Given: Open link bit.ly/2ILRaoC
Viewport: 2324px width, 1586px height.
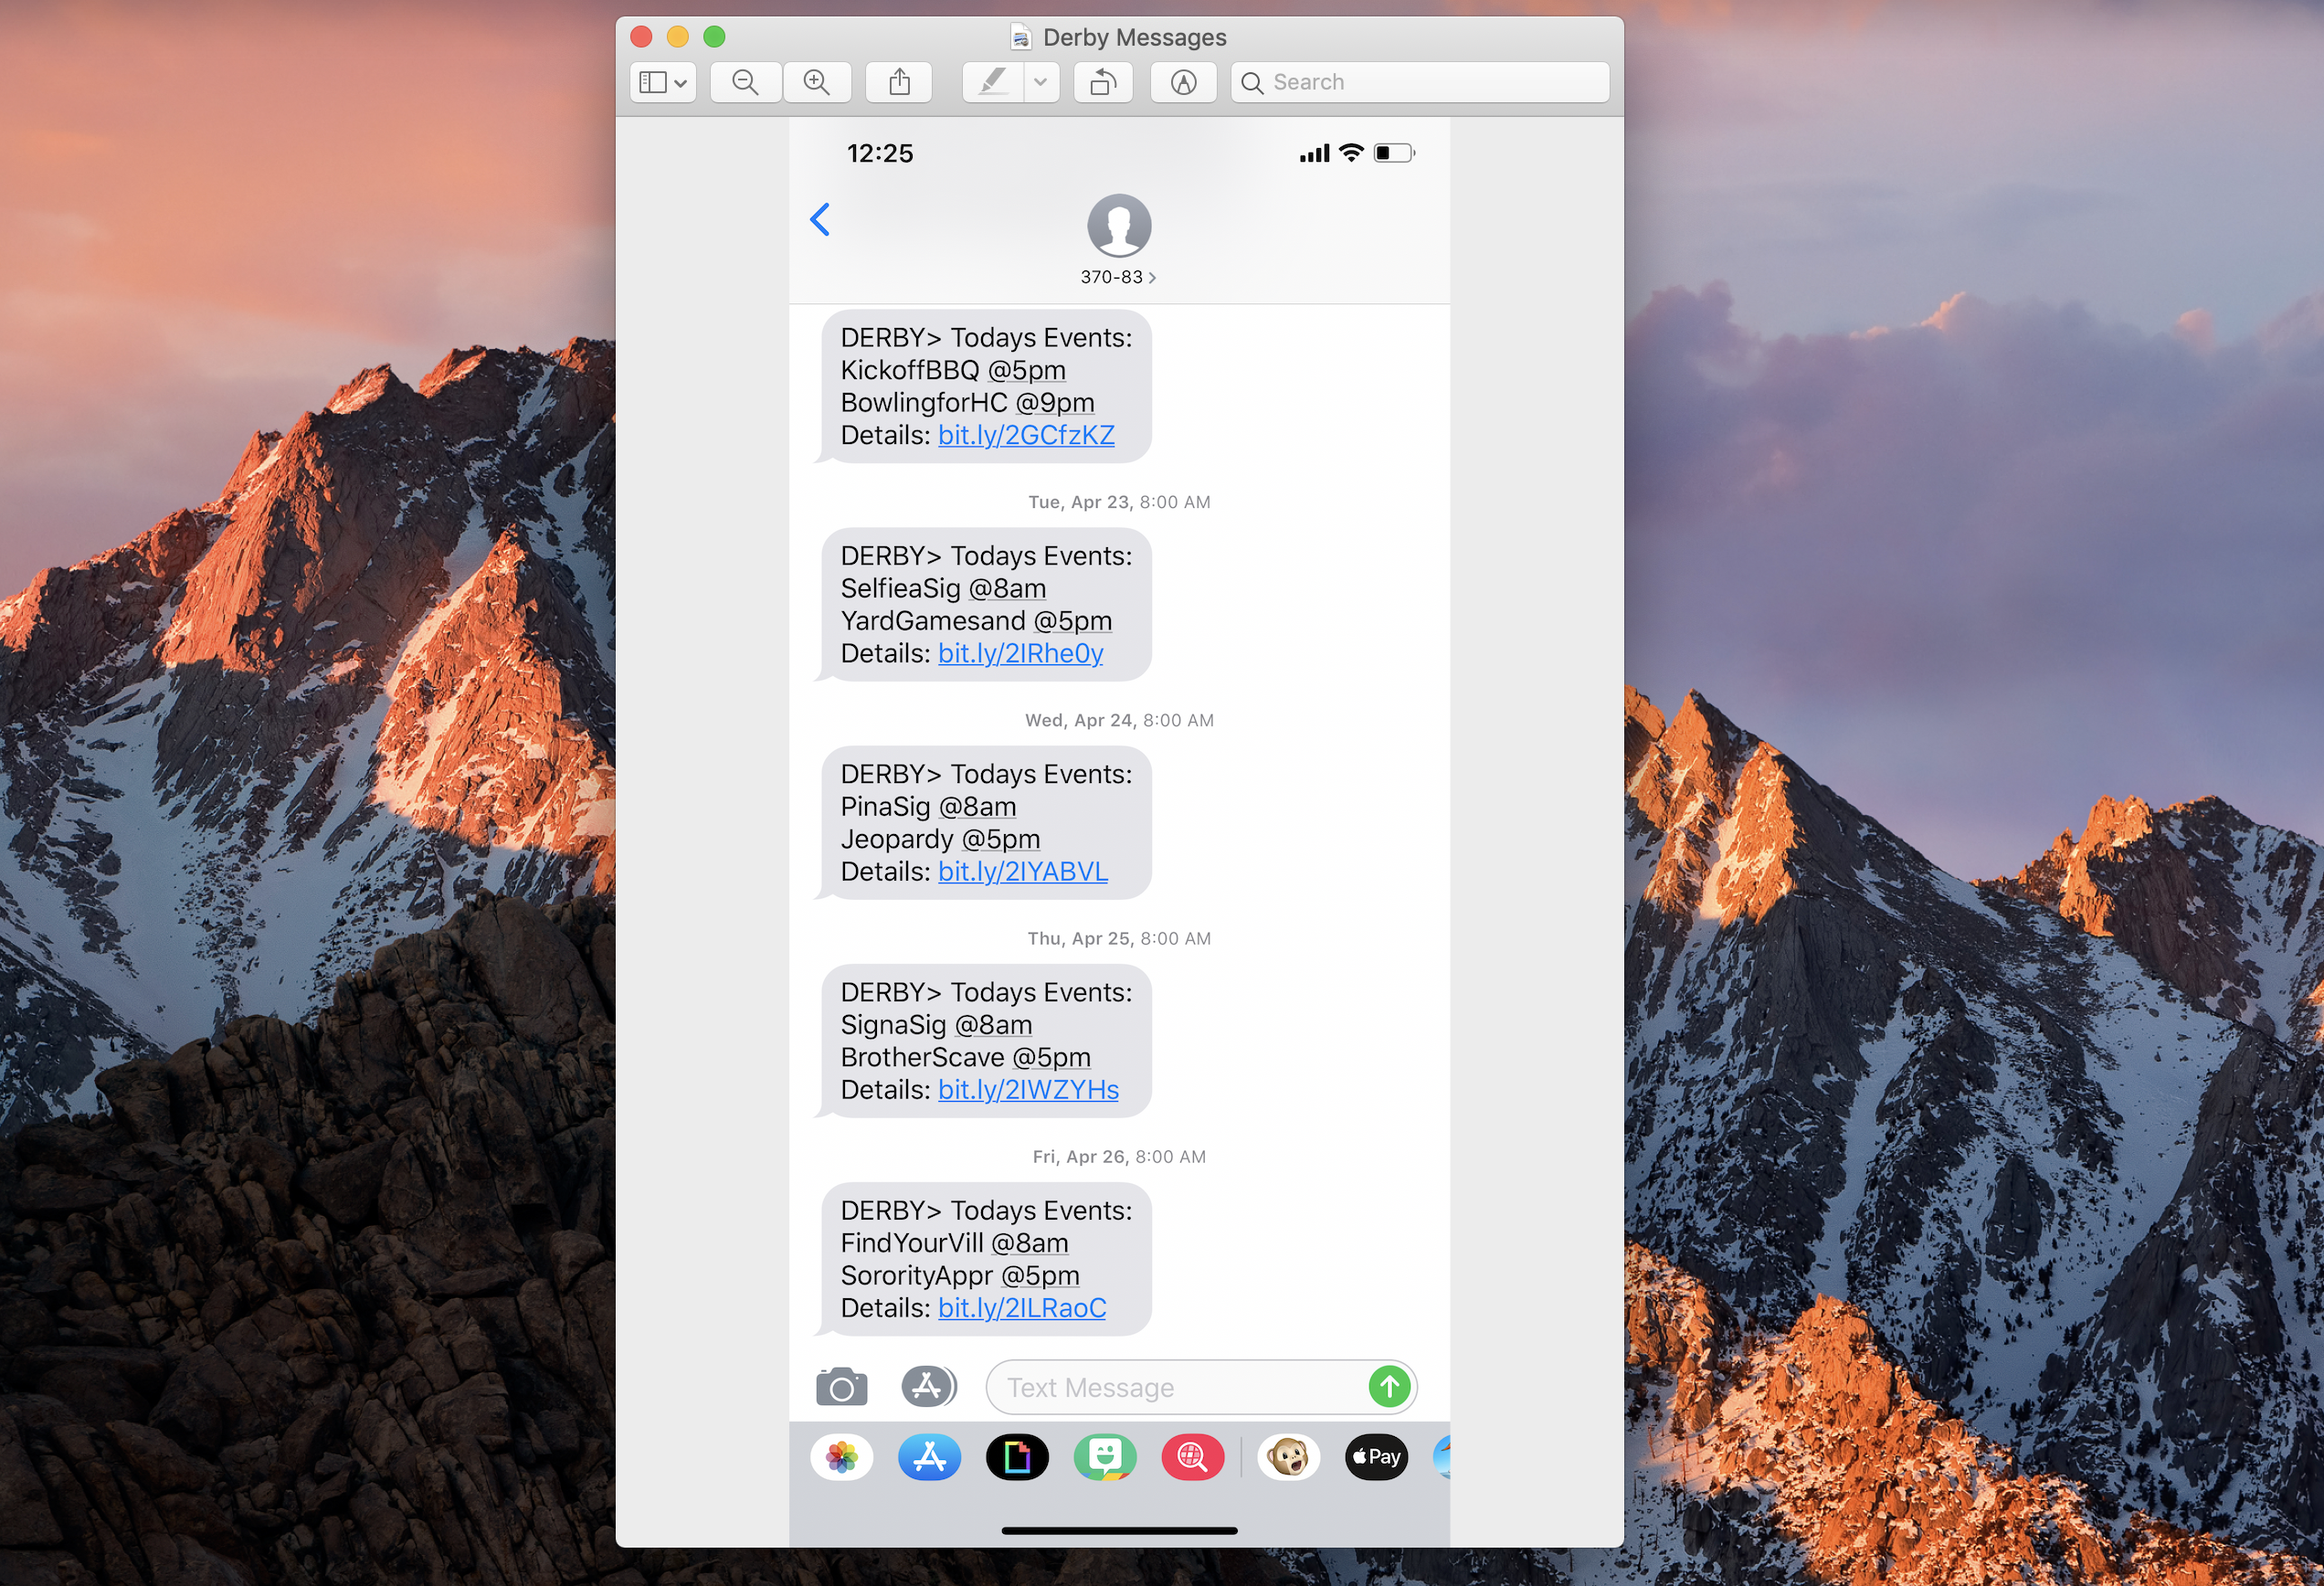Looking at the screenshot, I should (x=1022, y=1308).
